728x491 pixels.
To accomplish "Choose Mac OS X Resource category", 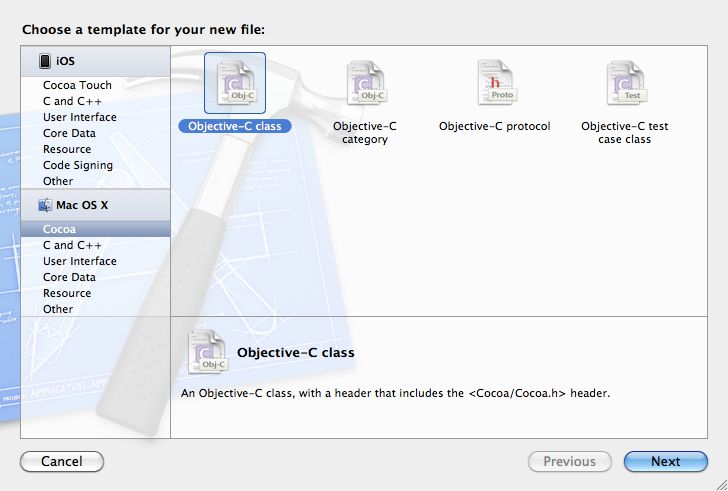I will coord(66,293).
